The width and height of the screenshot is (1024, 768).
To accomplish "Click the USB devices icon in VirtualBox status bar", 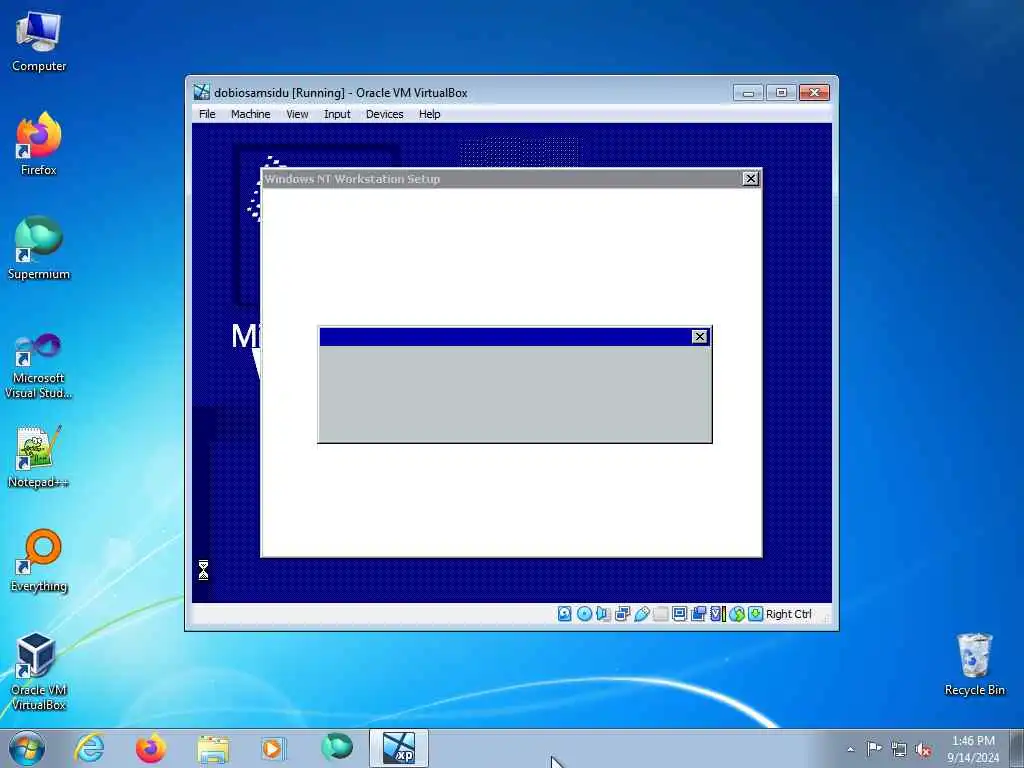I will [x=641, y=614].
